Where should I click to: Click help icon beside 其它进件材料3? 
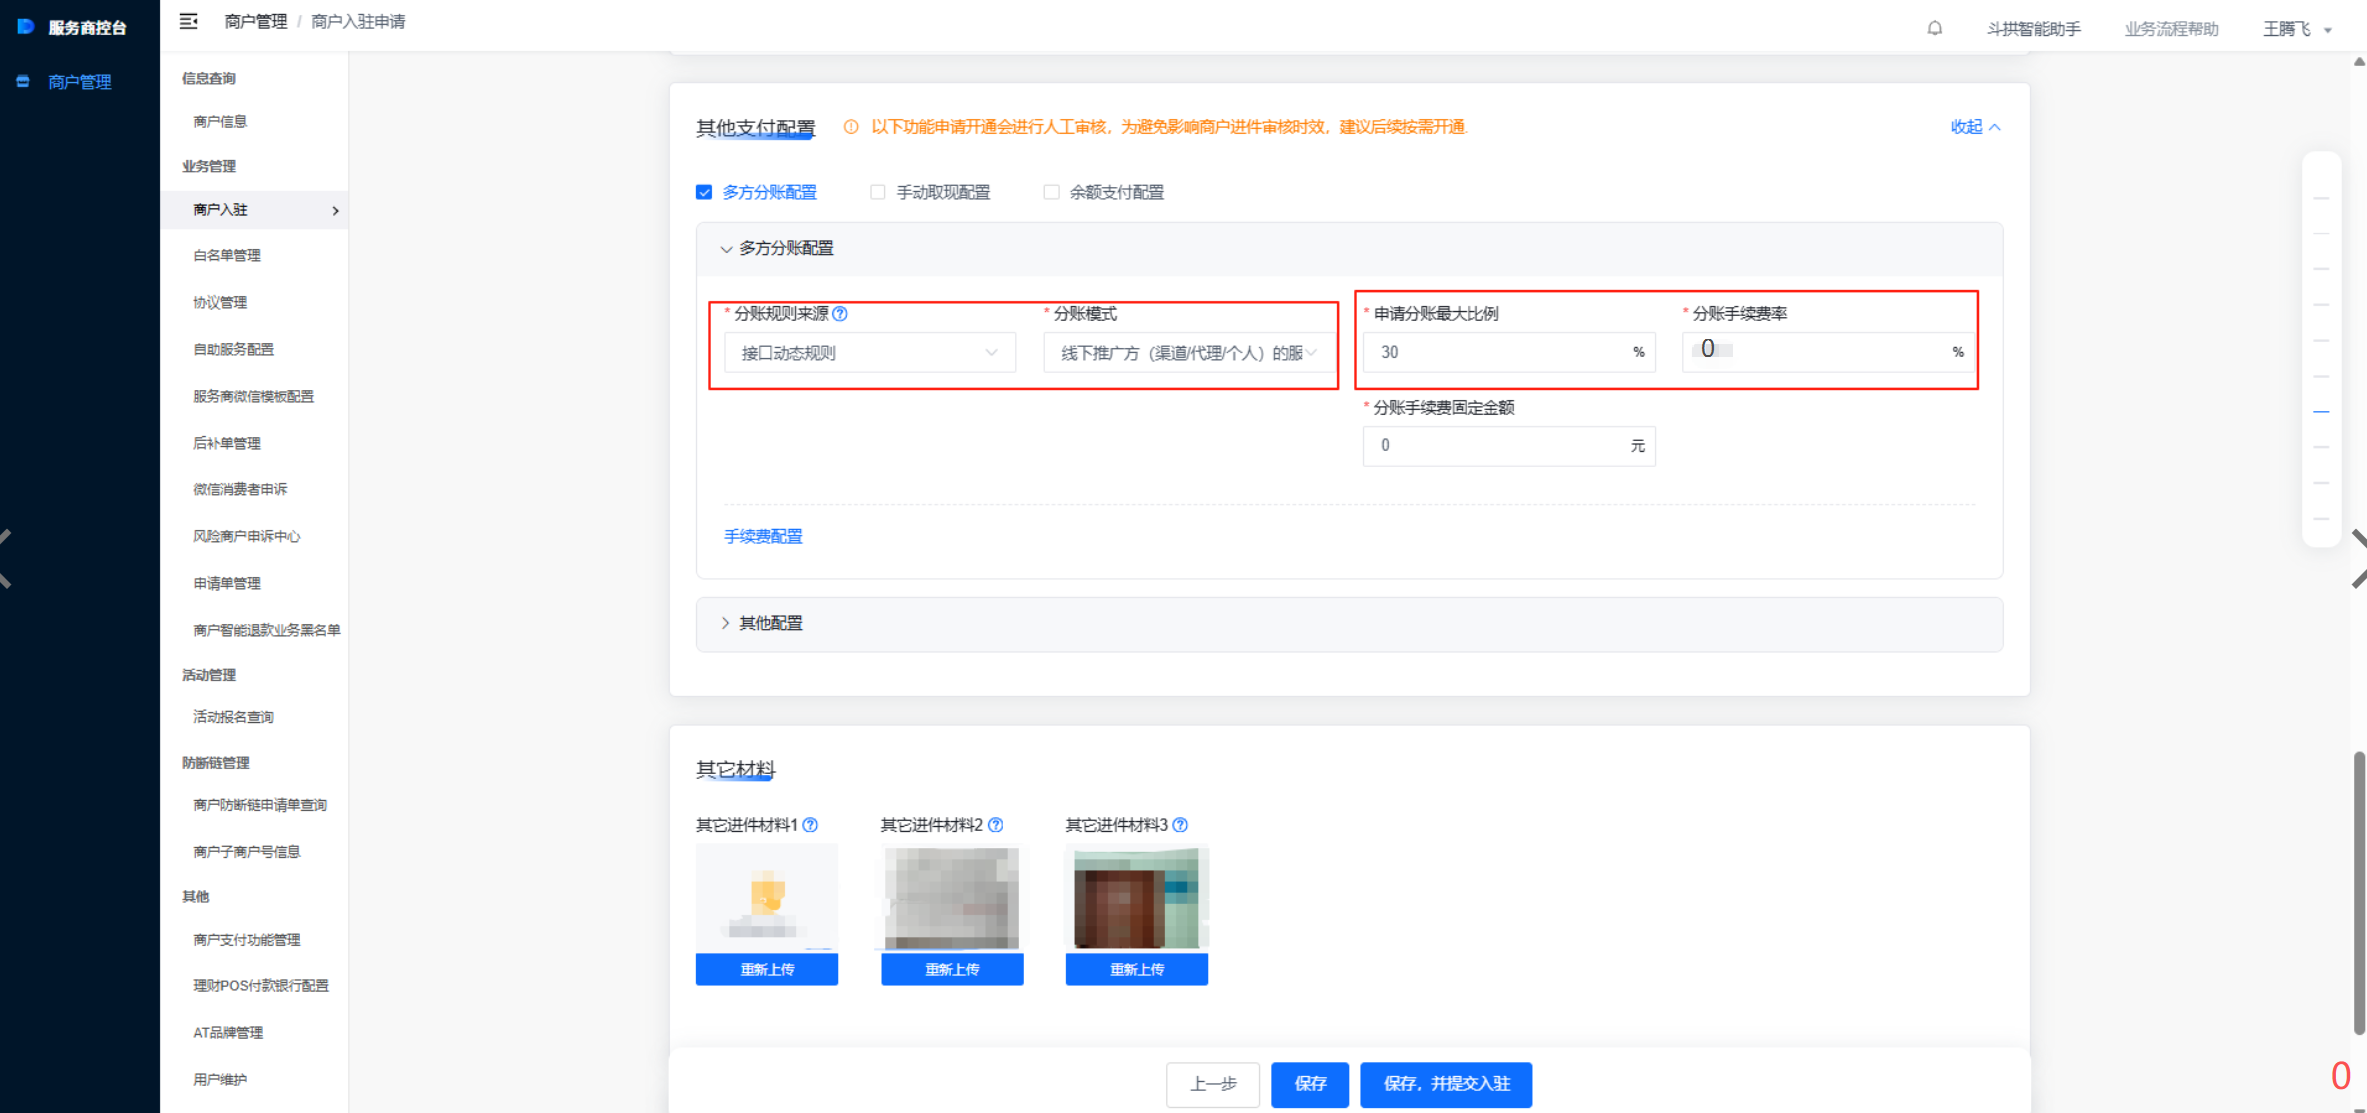click(x=1180, y=825)
